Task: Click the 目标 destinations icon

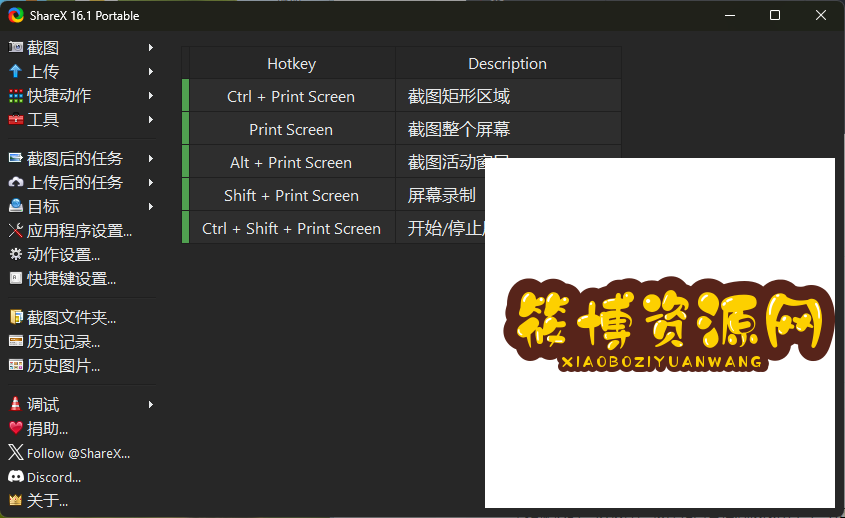Action: (x=16, y=206)
